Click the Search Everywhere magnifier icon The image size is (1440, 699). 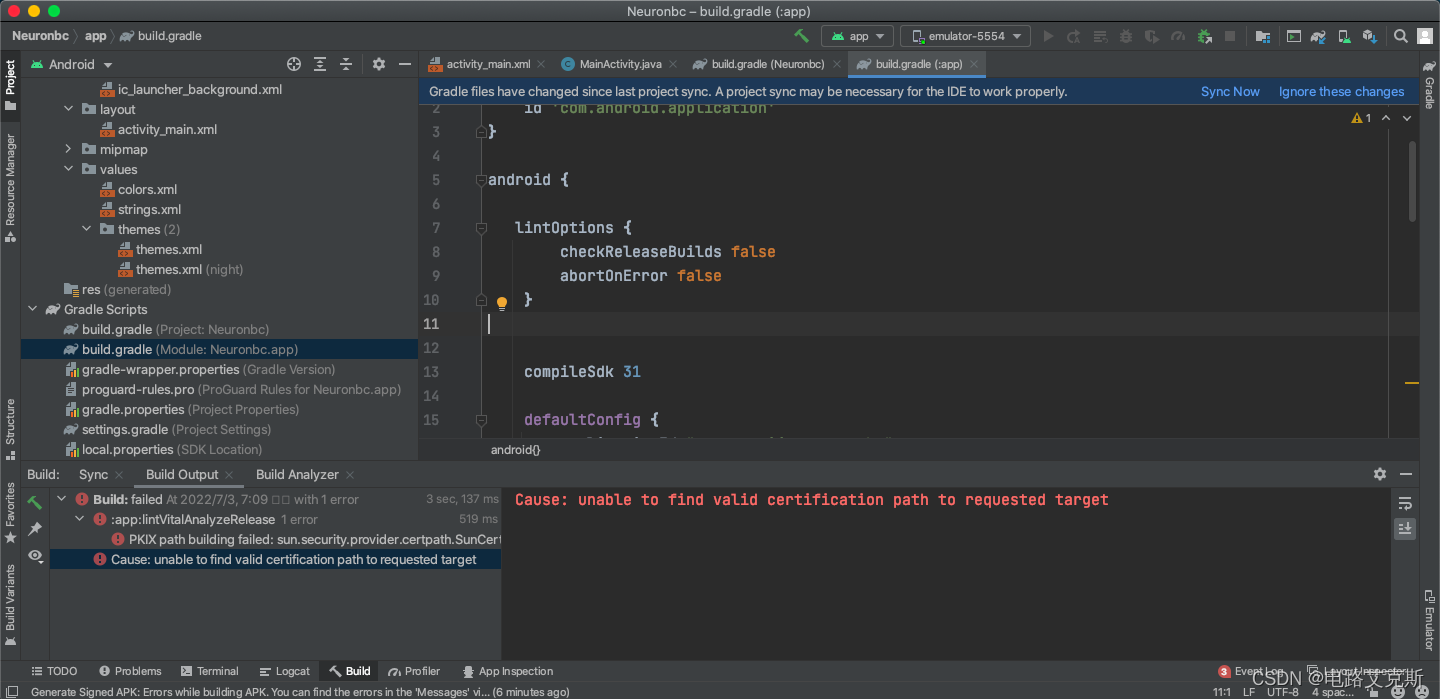click(x=1401, y=36)
